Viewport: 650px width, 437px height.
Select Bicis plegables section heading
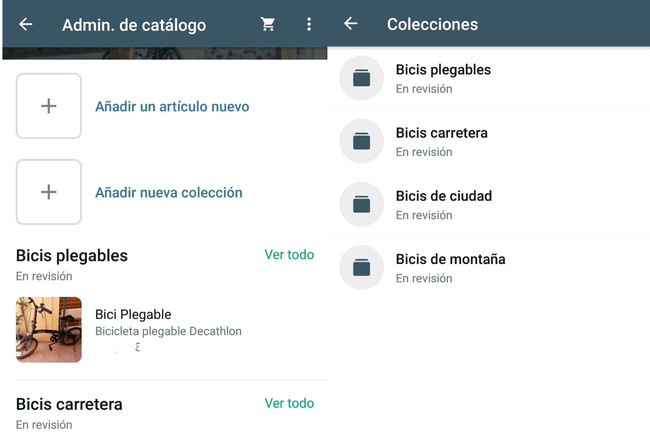point(72,256)
